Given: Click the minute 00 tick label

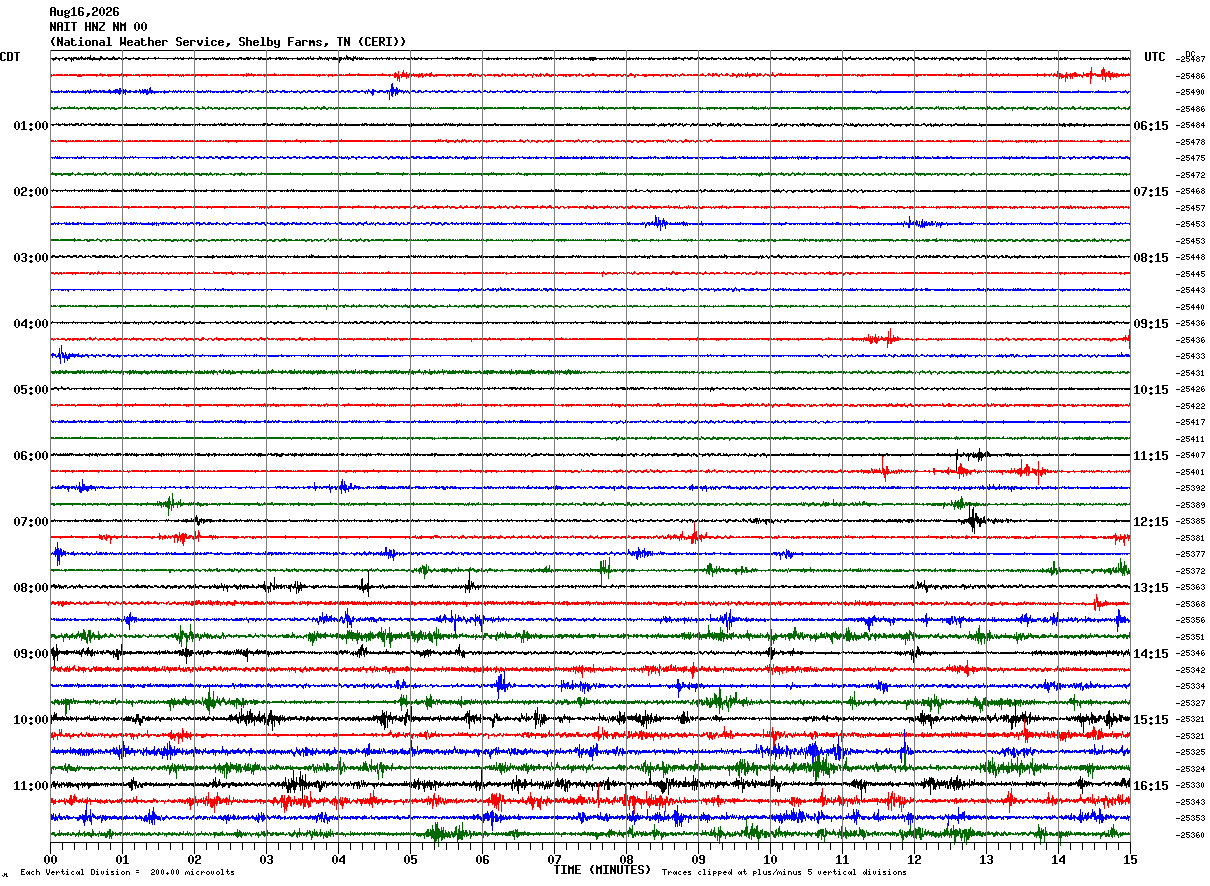Looking at the screenshot, I should (x=50, y=859).
